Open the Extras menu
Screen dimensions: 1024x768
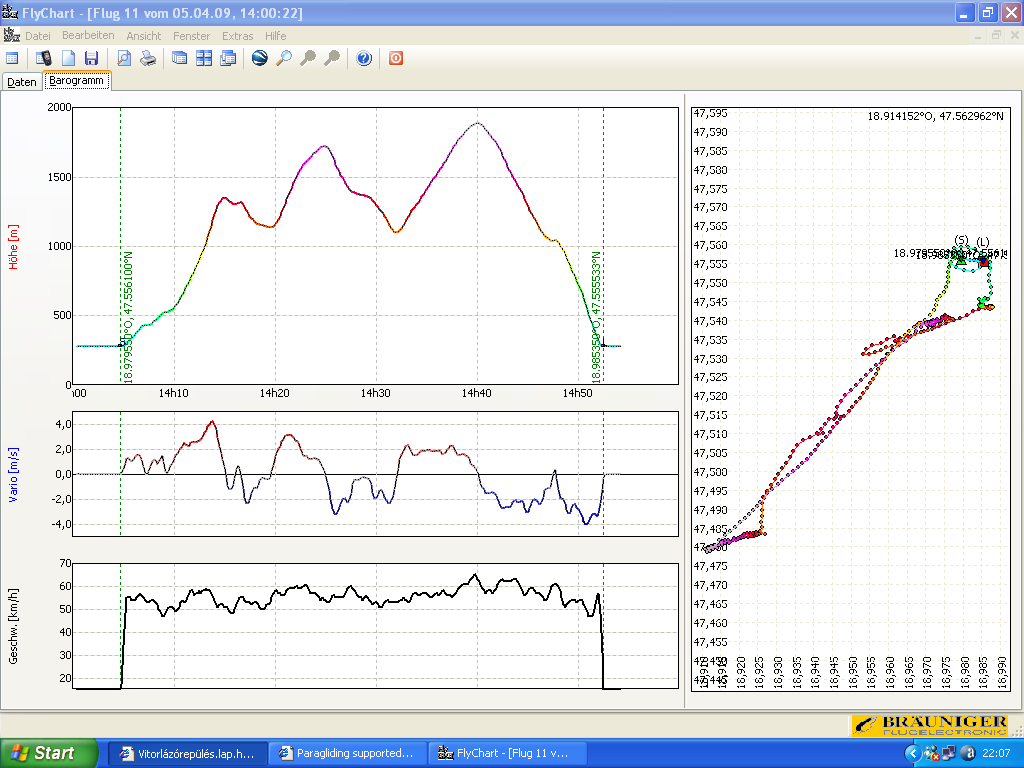pyautogui.click(x=237, y=36)
